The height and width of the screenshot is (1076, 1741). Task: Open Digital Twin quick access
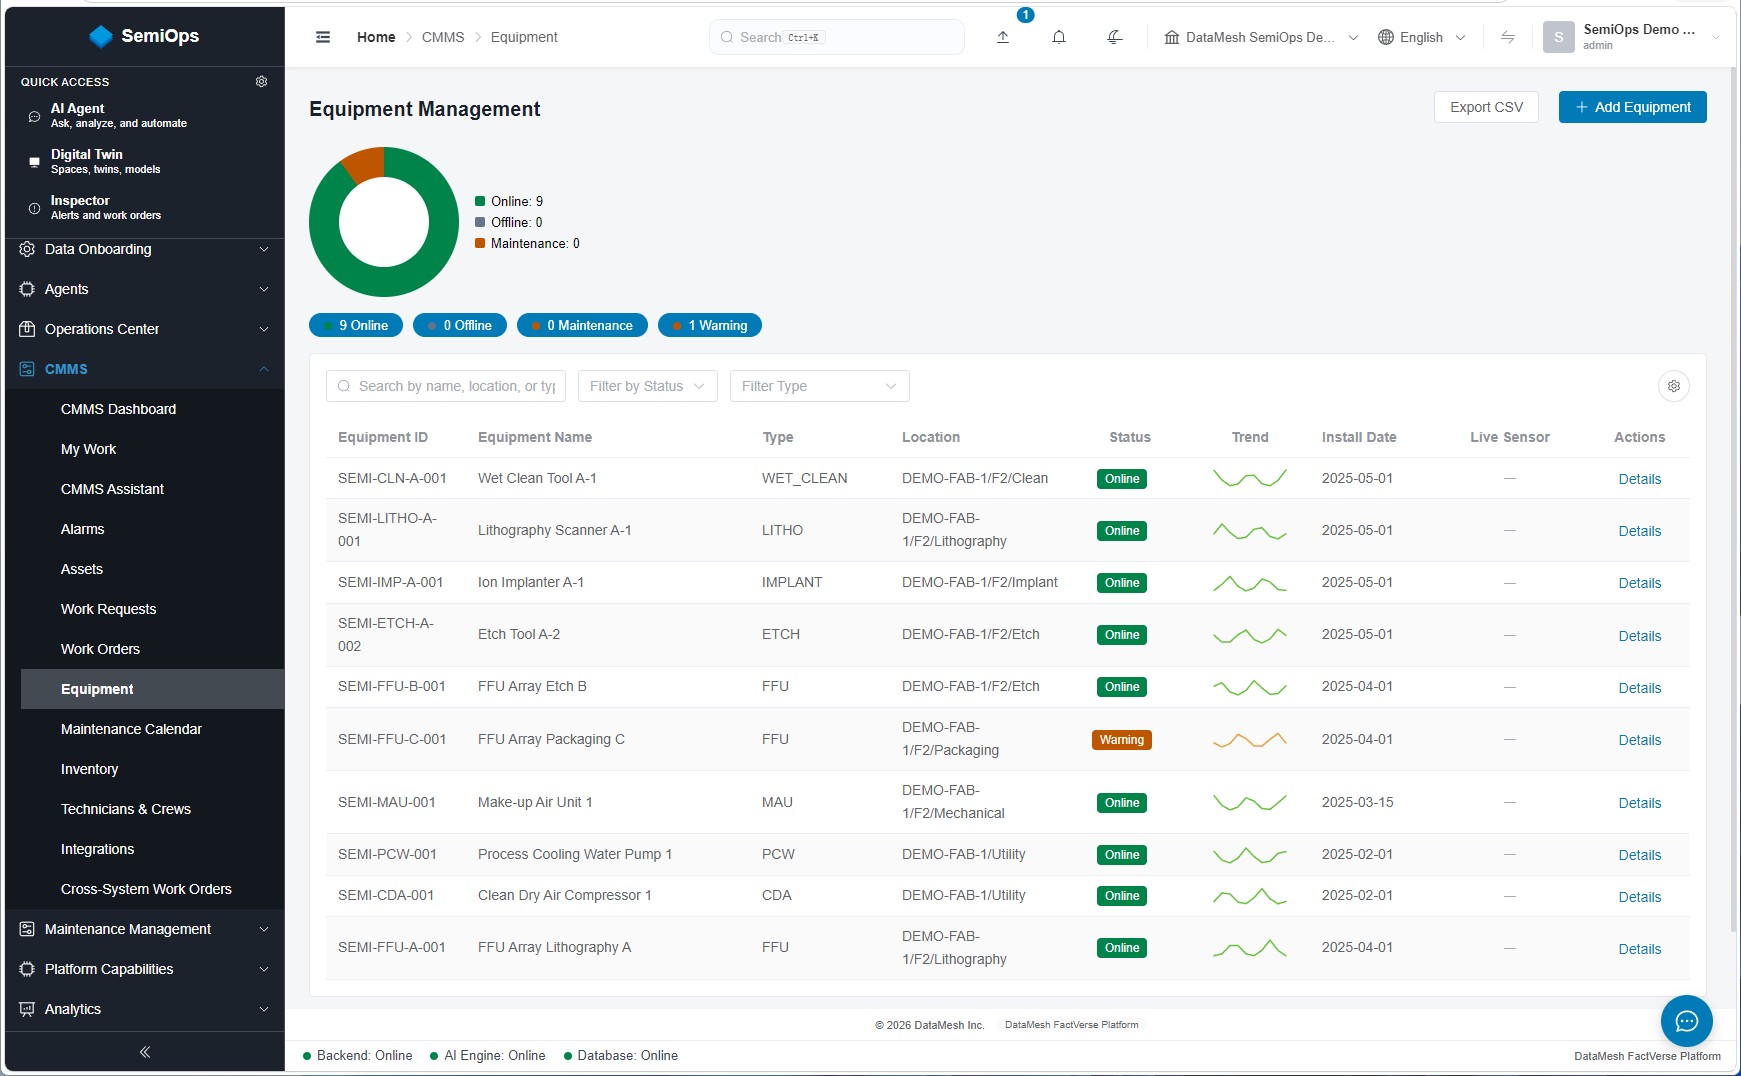(145, 162)
